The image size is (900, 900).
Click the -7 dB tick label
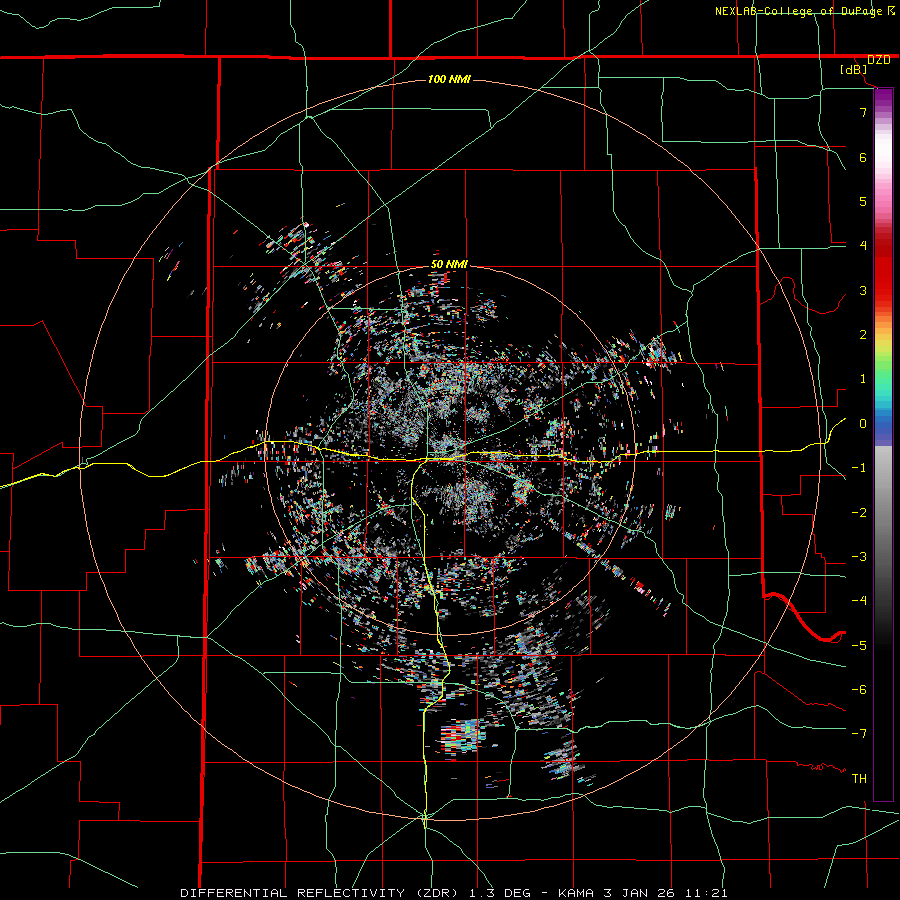coord(859,734)
